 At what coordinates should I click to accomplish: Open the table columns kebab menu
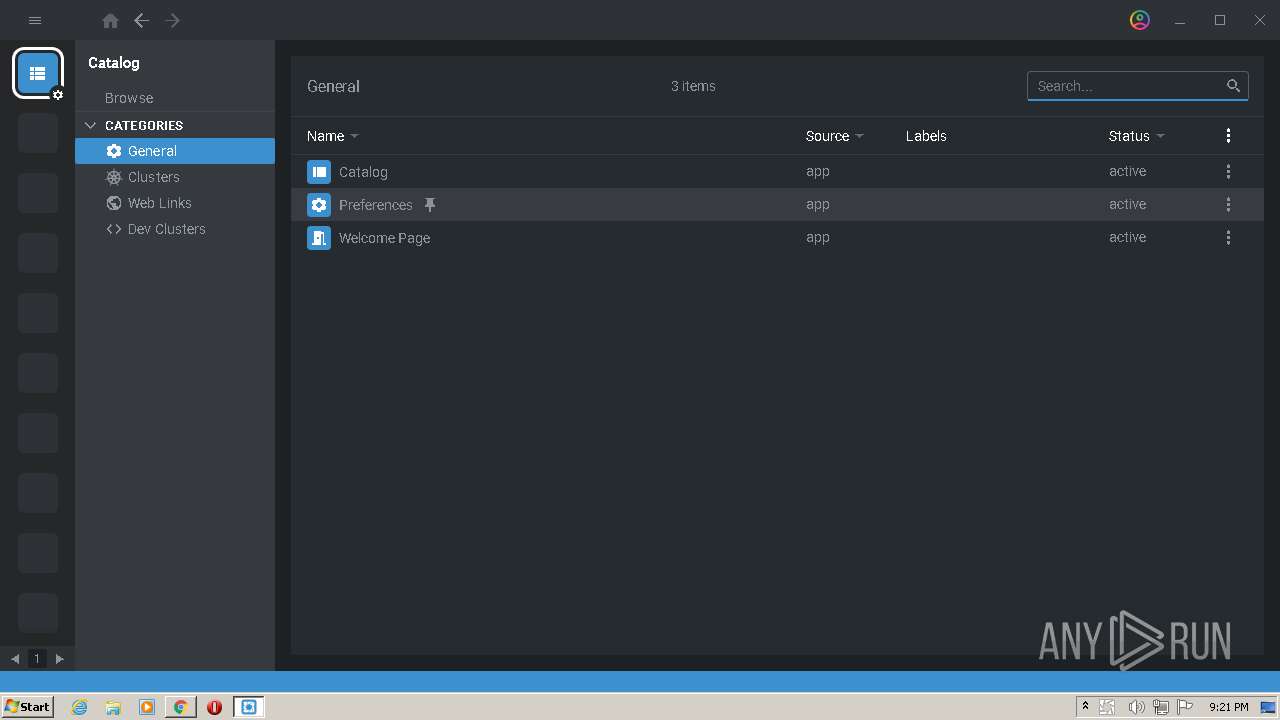pos(1228,136)
